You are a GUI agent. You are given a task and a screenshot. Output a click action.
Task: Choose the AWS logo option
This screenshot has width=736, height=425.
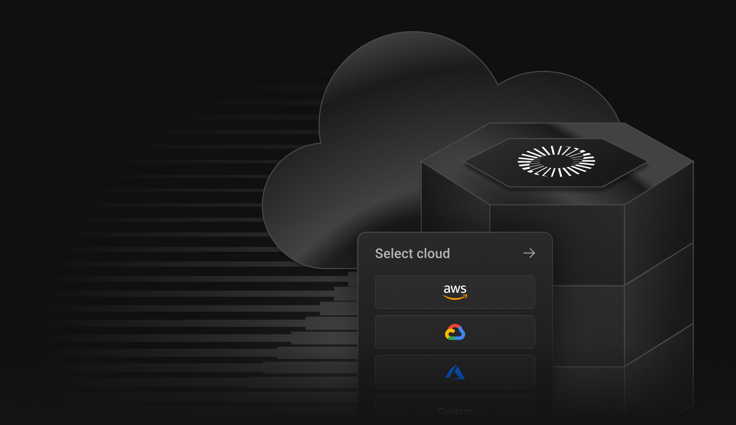pyautogui.click(x=455, y=292)
